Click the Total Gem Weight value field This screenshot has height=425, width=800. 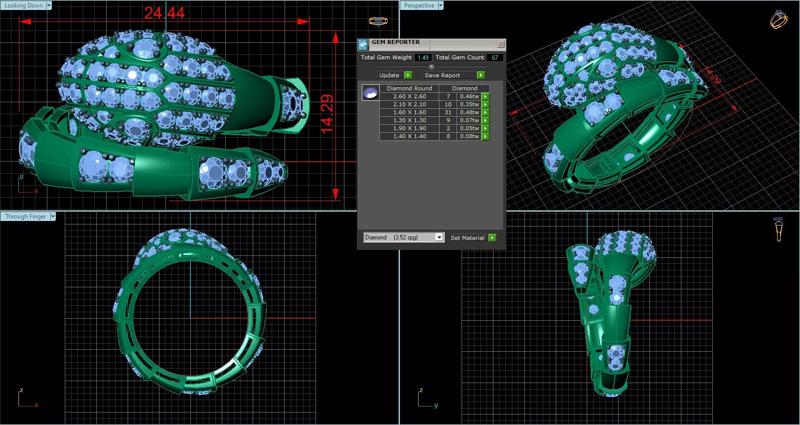tap(422, 58)
